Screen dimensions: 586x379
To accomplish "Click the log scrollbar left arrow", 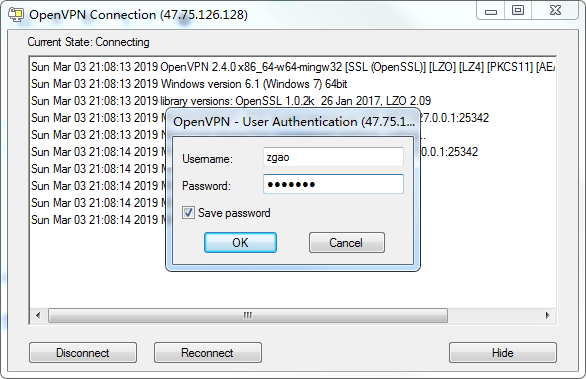I will (38, 315).
